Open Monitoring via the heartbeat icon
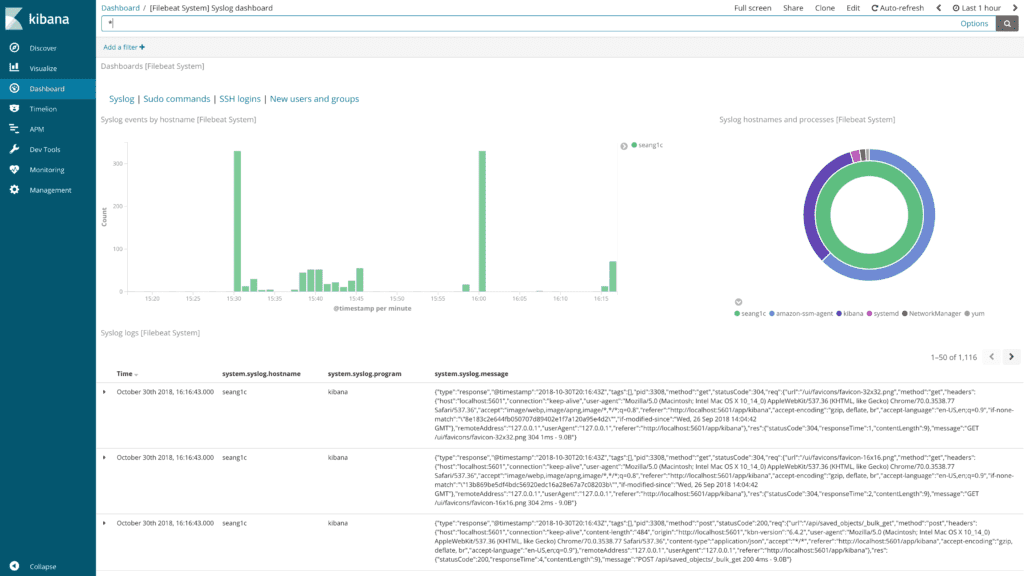1024x576 pixels. [x=14, y=169]
